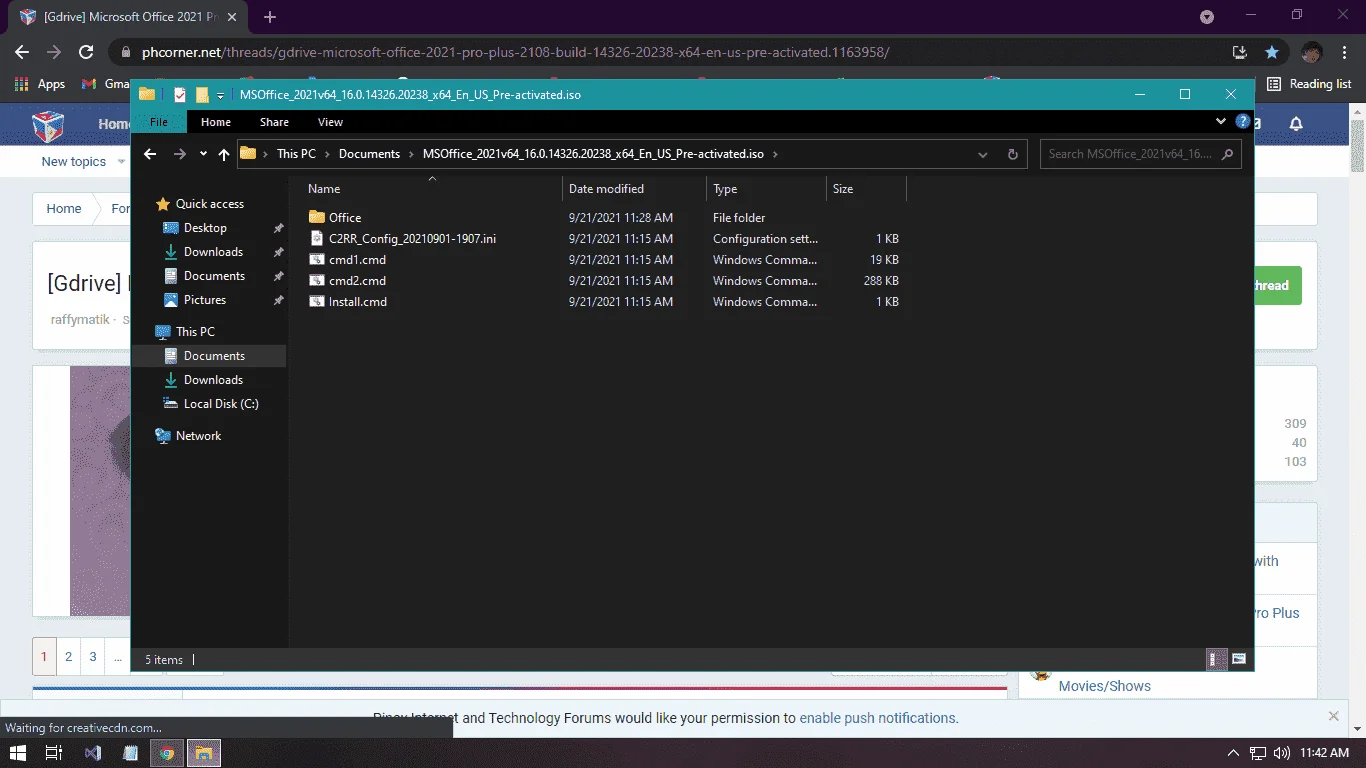Open Pictures in the navigation pane
This screenshot has width=1366, height=768.
coord(204,300)
